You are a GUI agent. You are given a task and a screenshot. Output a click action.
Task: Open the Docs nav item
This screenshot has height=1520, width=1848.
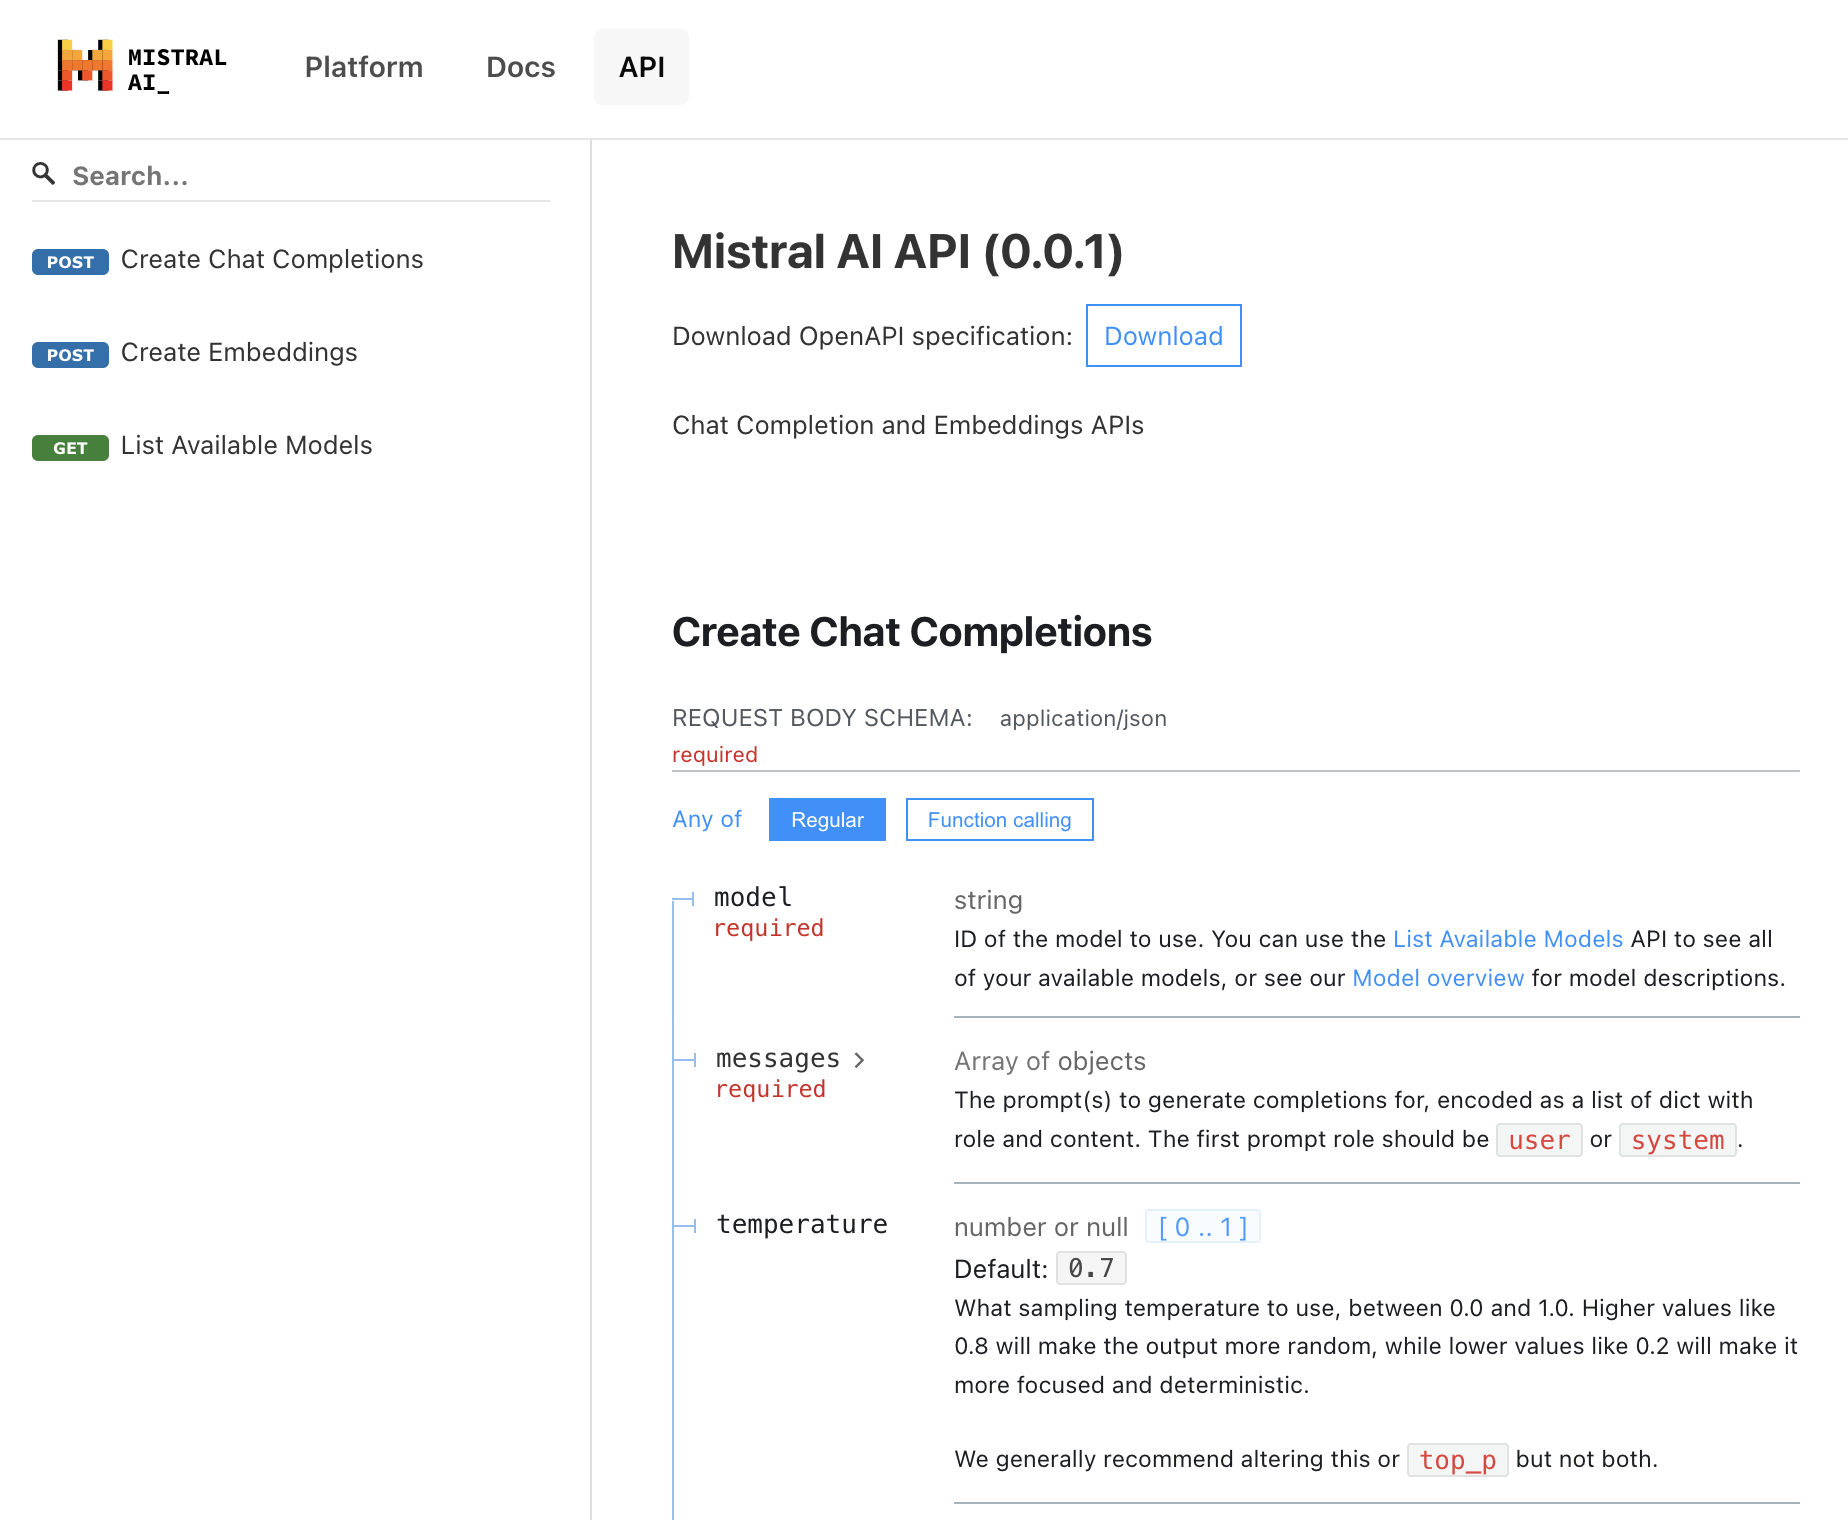521,67
